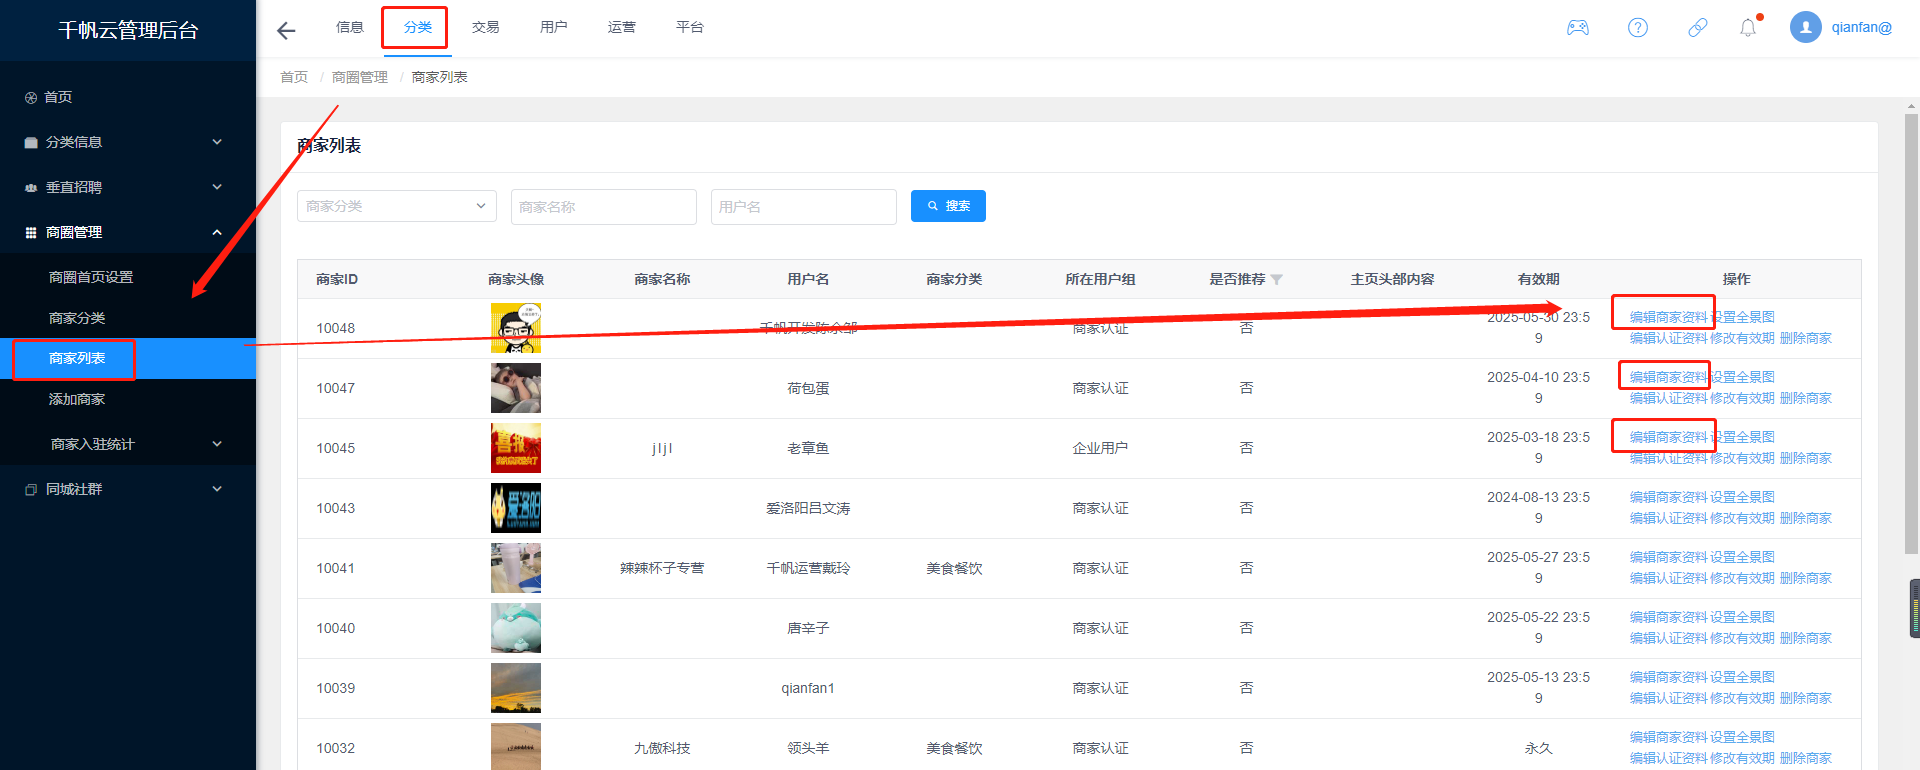Click the back arrow icon in header
1920x770 pixels.
pyautogui.click(x=286, y=30)
